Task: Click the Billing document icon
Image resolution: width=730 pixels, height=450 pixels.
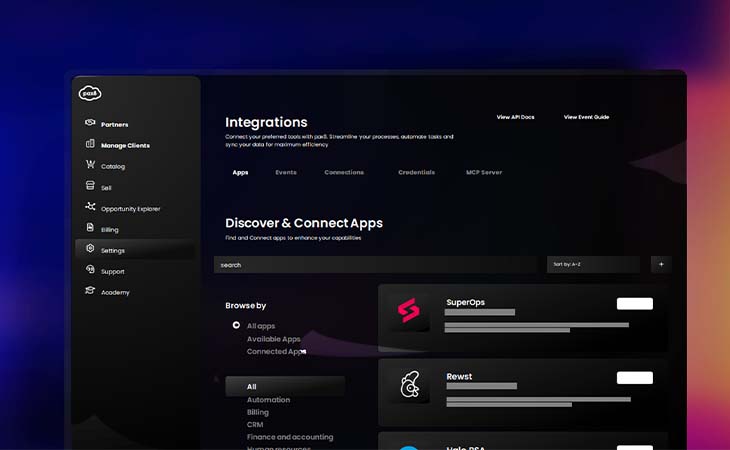Action: coord(90,228)
